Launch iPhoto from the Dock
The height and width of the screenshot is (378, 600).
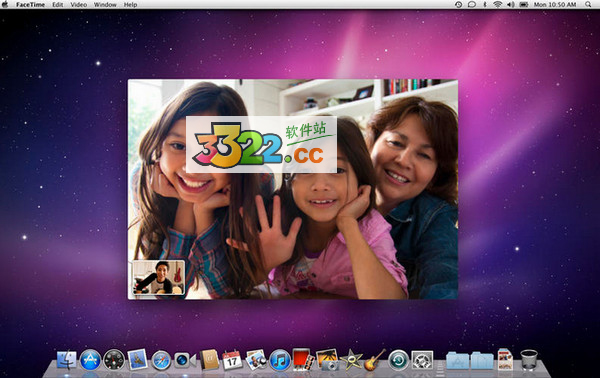coord(327,360)
